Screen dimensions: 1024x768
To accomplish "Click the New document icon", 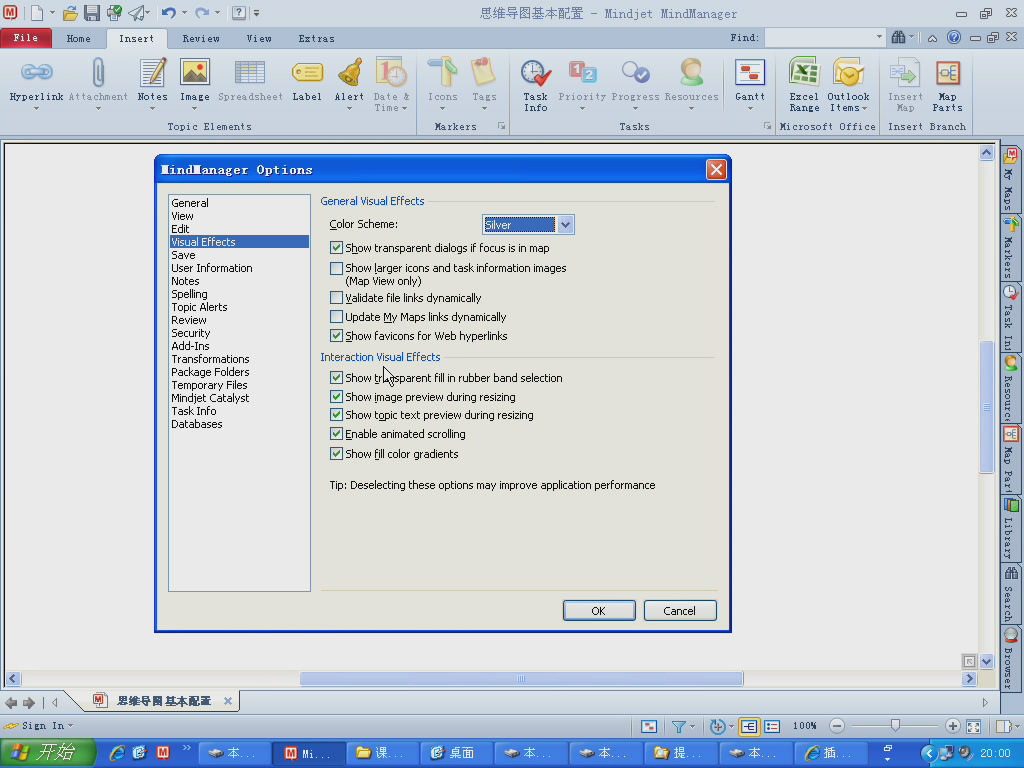I will tap(37, 12).
